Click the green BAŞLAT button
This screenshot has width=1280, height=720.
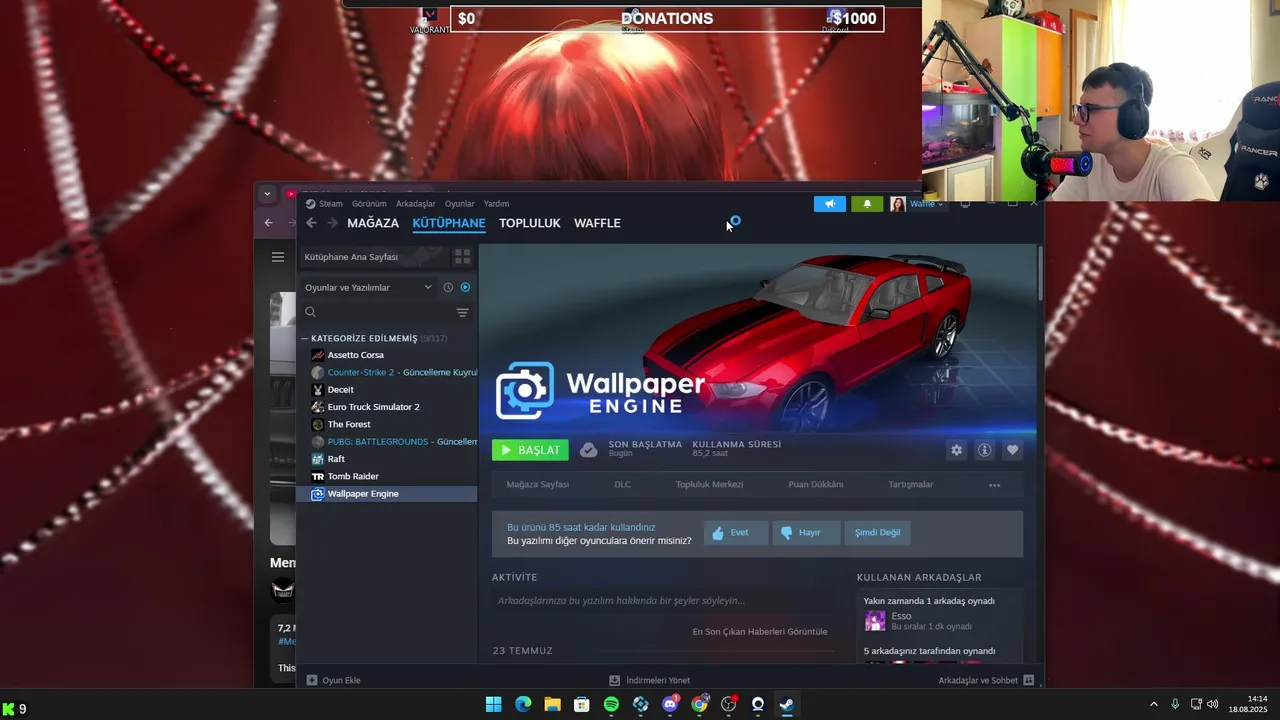[530, 450]
